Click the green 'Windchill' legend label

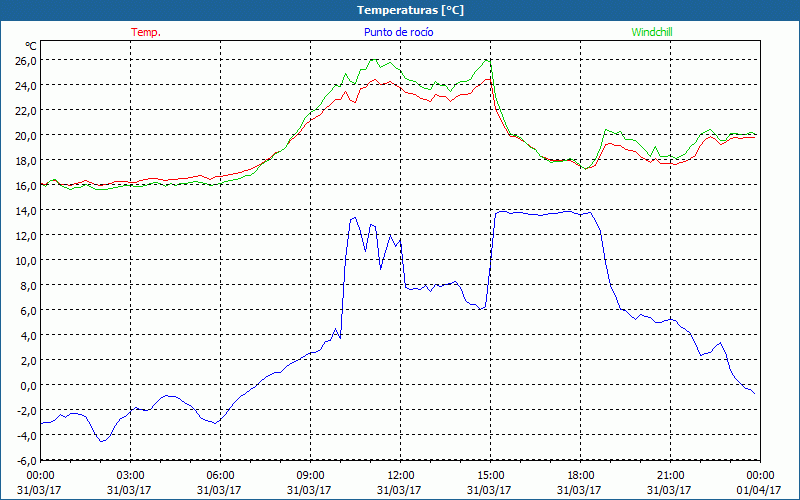(652, 32)
